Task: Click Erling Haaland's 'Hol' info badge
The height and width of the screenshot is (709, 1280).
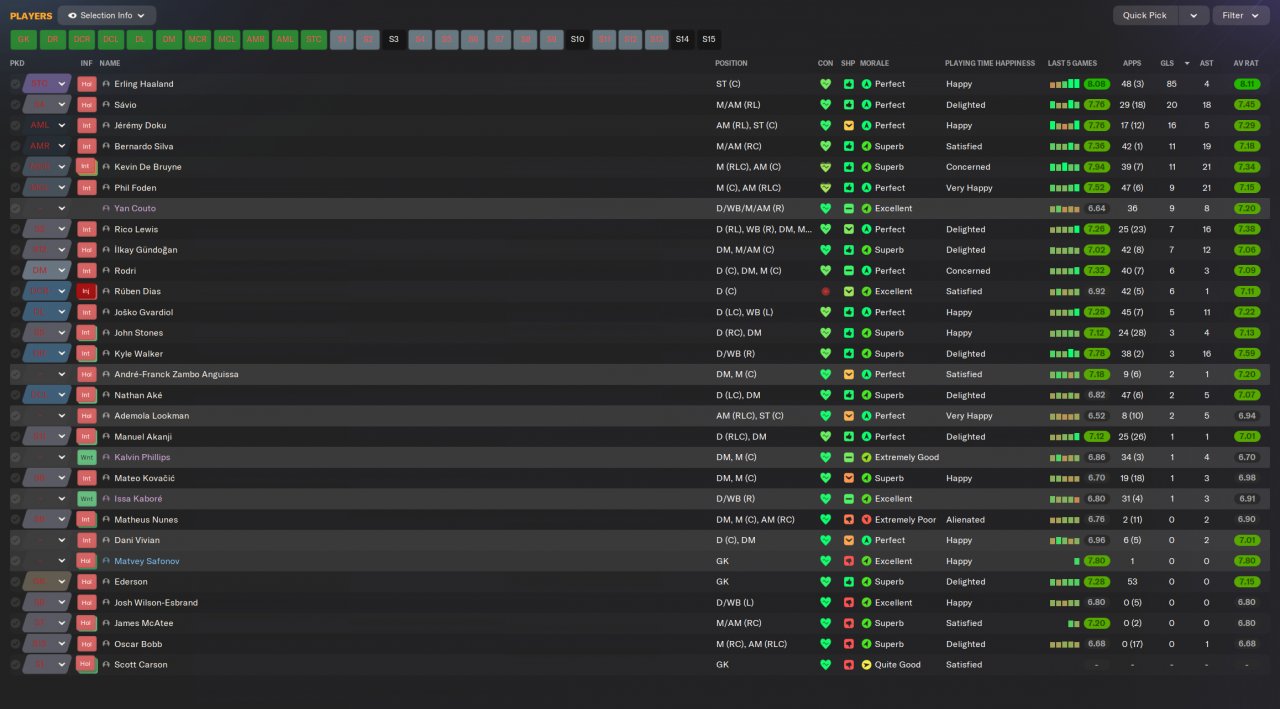Action: pyautogui.click(x=87, y=84)
